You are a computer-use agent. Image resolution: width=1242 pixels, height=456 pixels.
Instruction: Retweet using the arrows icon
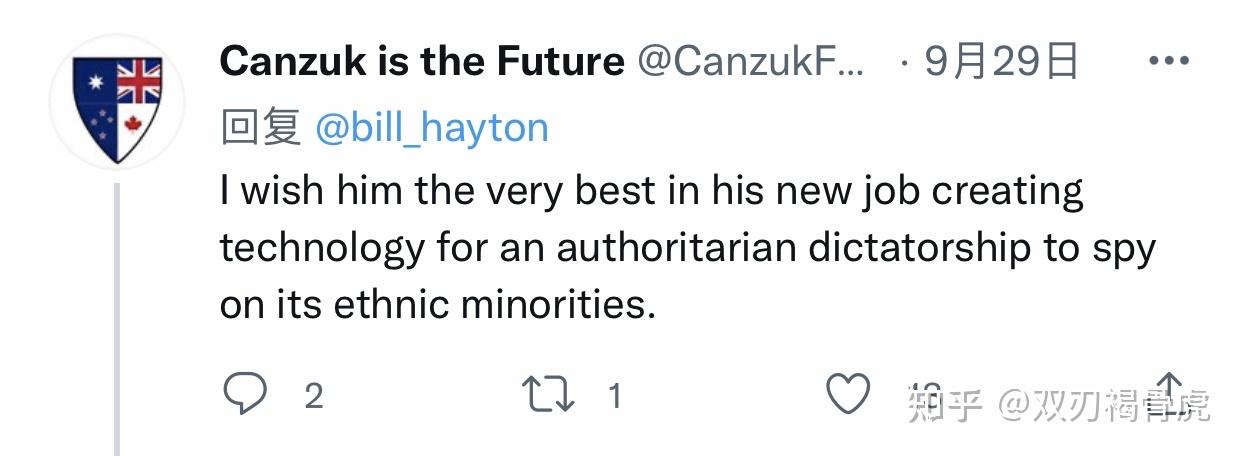tap(549, 395)
